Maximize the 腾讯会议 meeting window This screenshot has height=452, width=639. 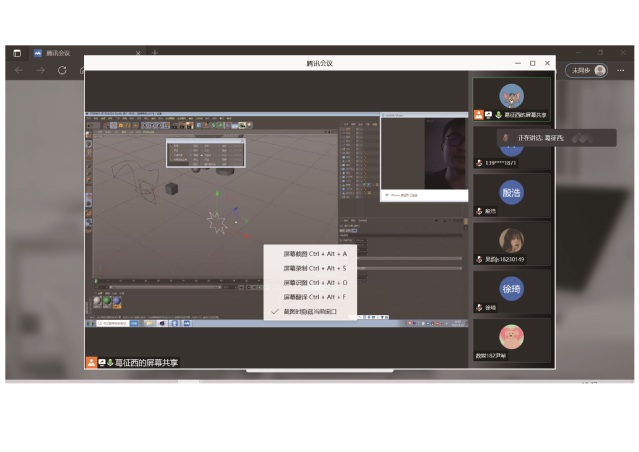532,63
